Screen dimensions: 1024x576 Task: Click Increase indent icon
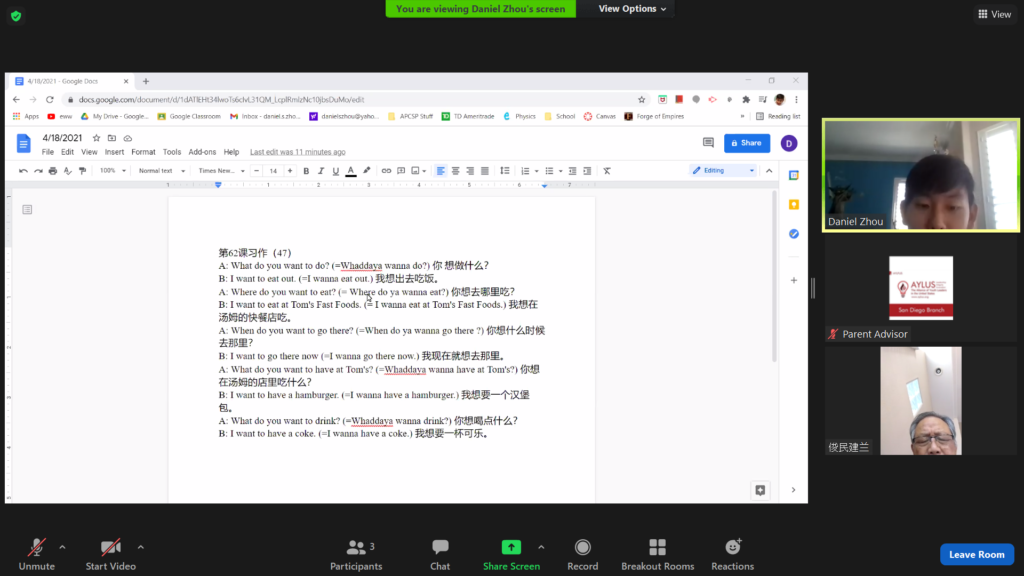coord(587,171)
